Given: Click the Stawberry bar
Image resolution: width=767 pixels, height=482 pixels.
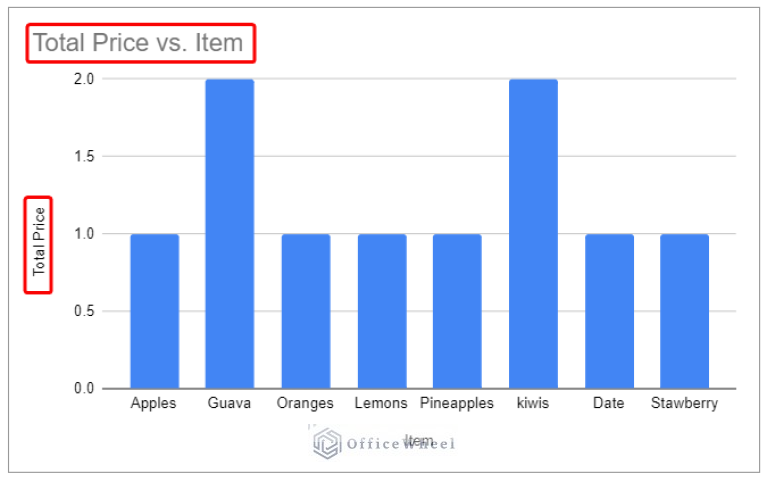Looking at the screenshot, I should coord(684,311).
